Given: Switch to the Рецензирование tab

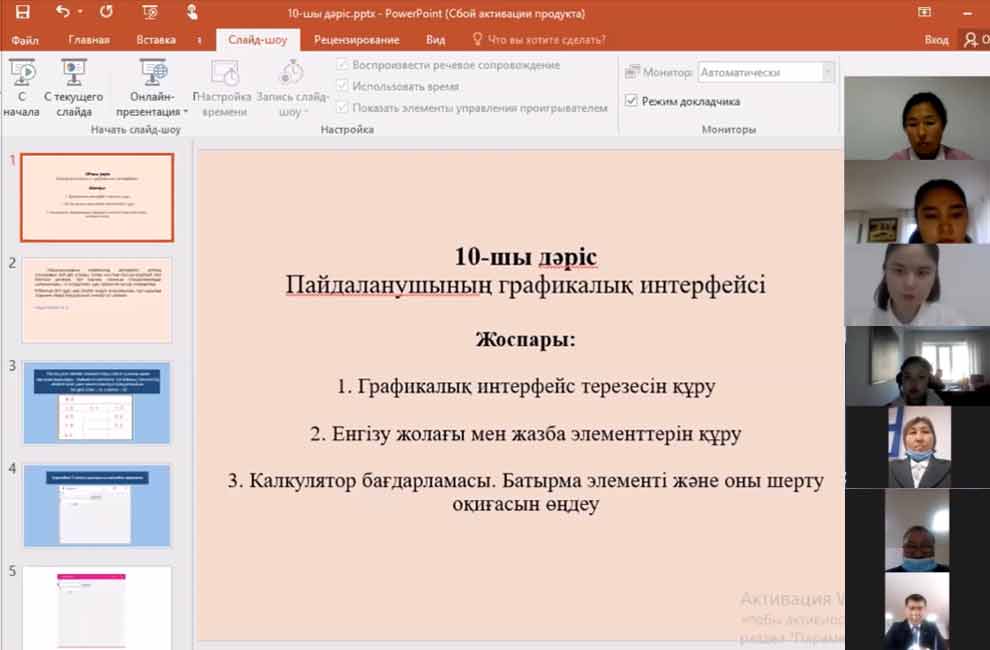Looking at the screenshot, I should click(356, 40).
